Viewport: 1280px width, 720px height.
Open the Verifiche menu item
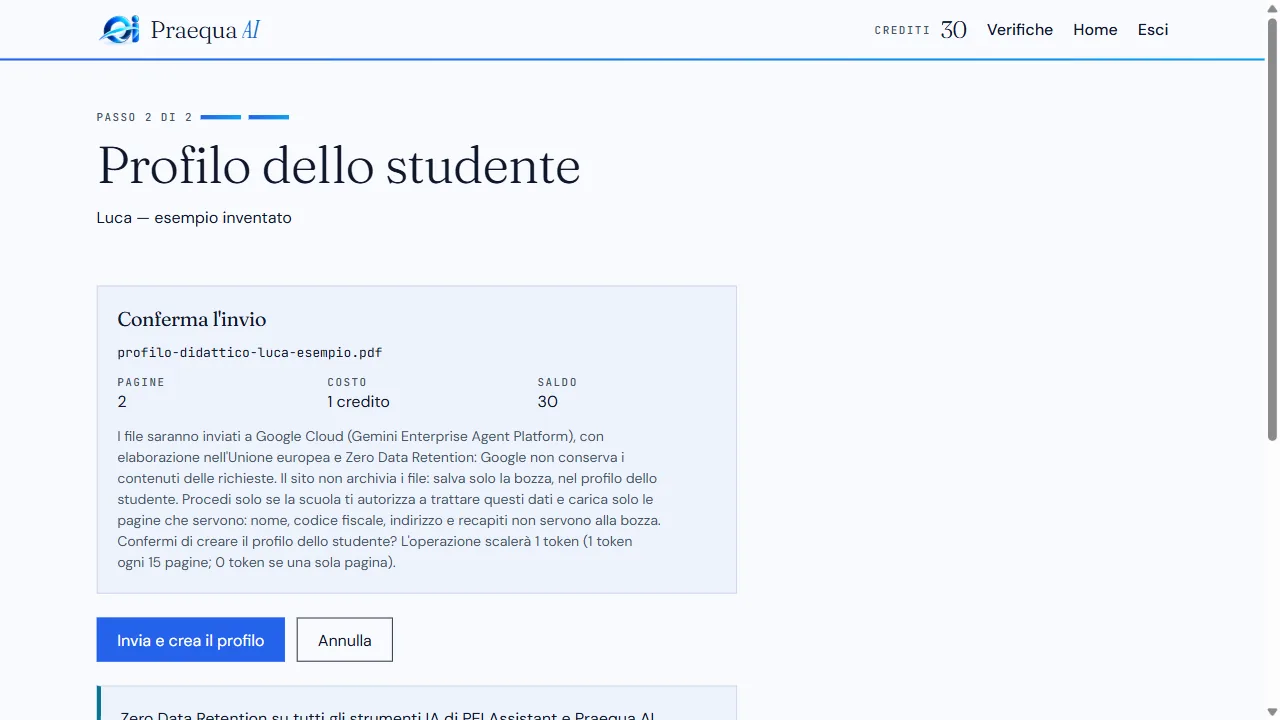[1020, 30]
